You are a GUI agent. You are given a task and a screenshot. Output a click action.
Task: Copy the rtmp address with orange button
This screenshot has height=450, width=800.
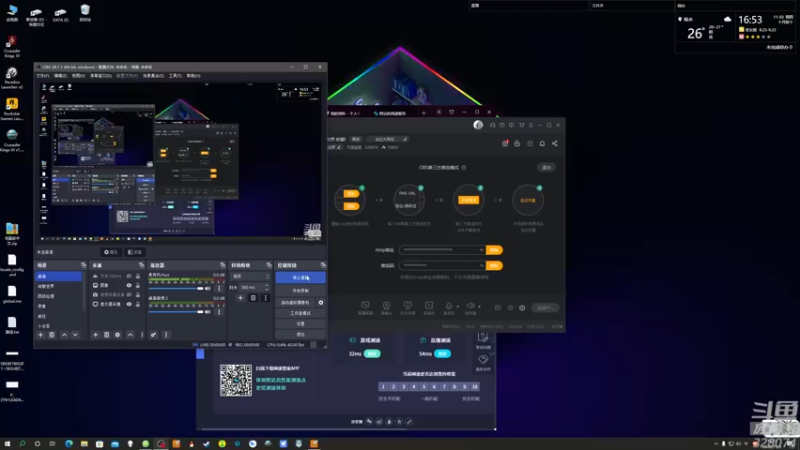click(494, 250)
